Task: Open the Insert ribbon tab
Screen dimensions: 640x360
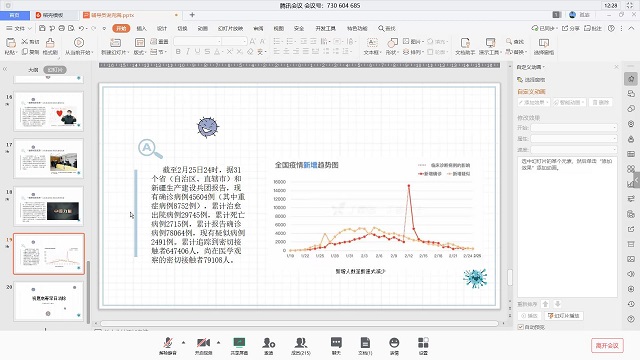Action: click(x=141, y=28)
